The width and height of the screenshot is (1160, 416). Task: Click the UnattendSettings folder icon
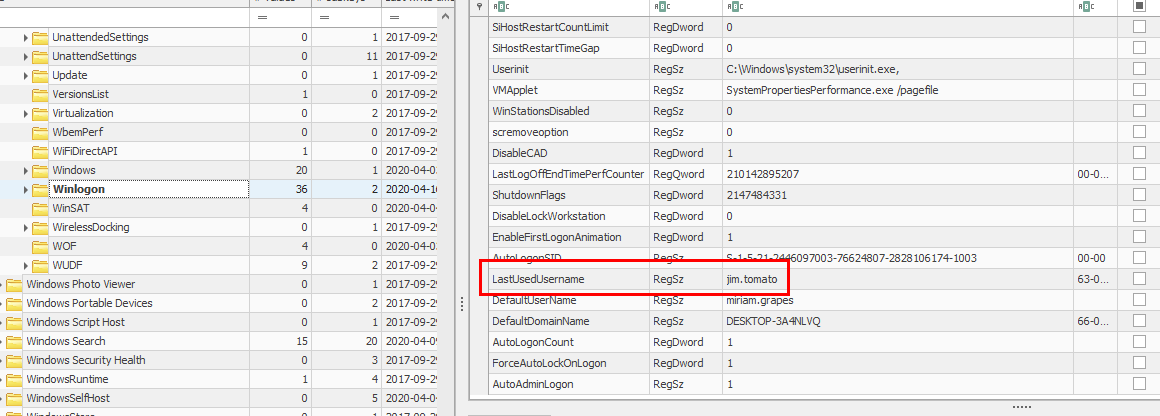click(40, 56)
